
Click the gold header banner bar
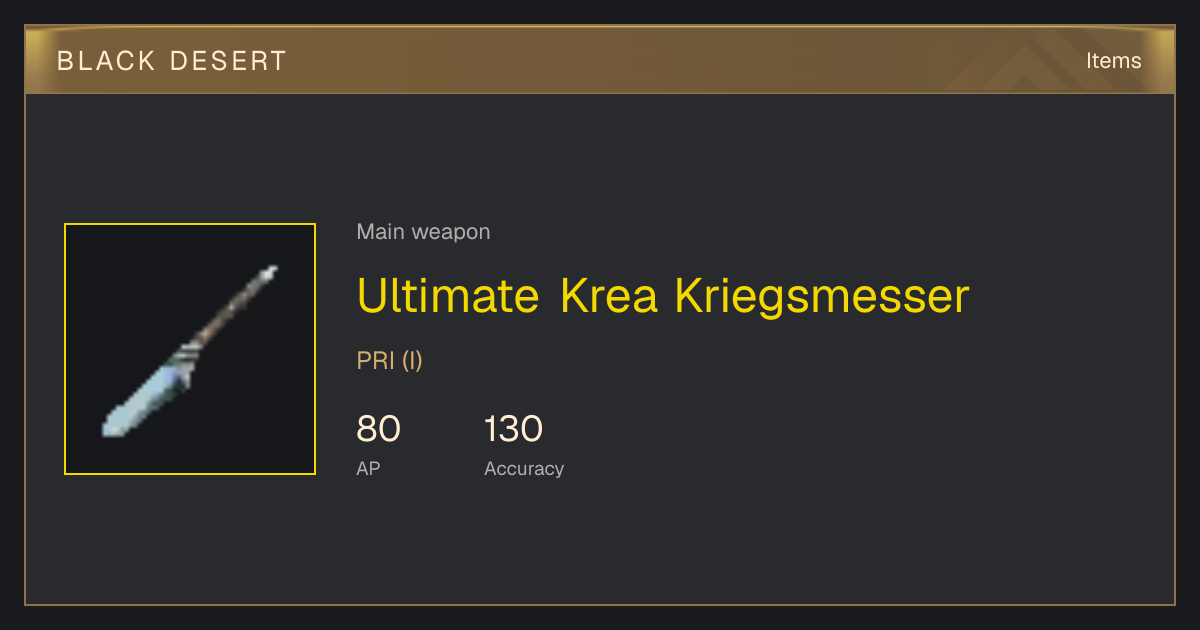pos(600,61)
